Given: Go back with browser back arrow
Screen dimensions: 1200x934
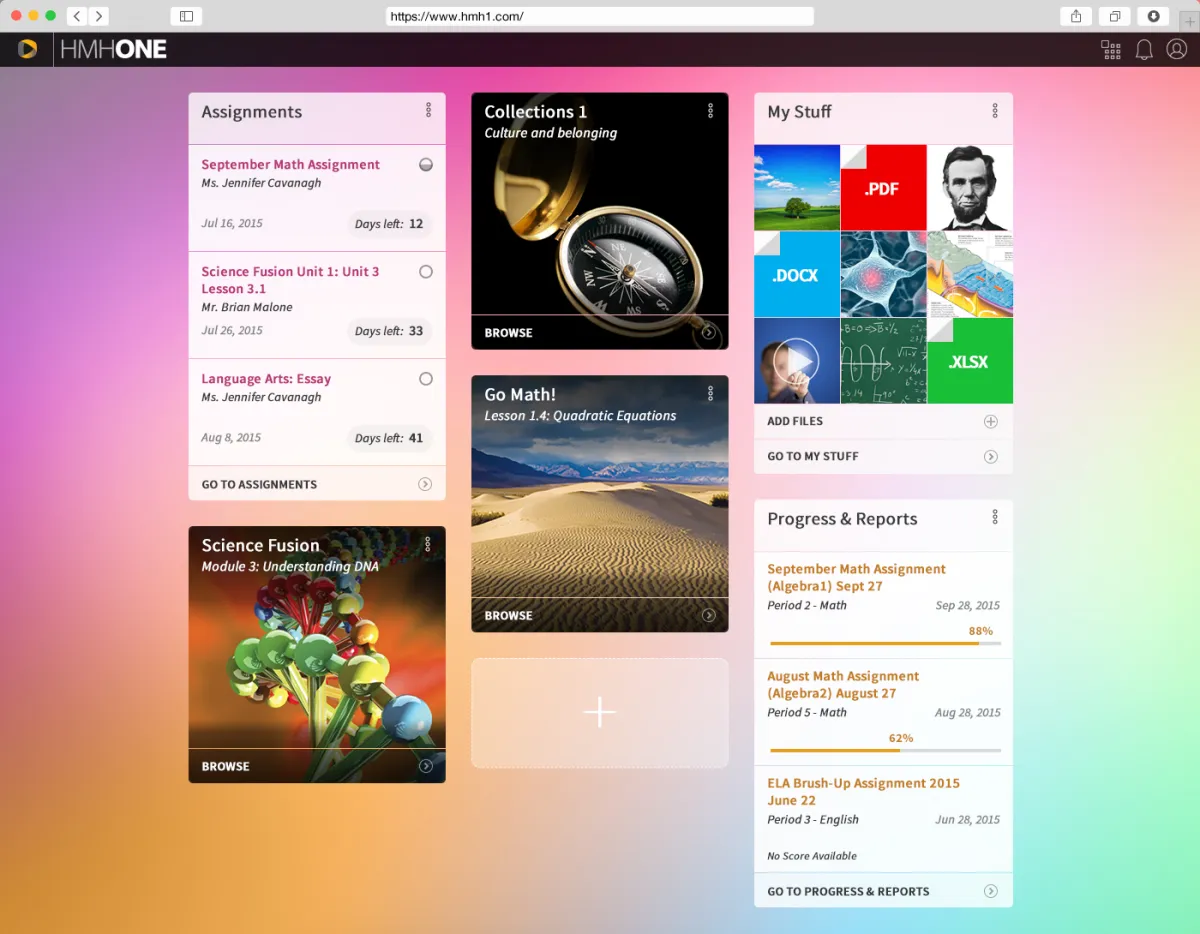Looking at the screenshot, I should point(77,16).
